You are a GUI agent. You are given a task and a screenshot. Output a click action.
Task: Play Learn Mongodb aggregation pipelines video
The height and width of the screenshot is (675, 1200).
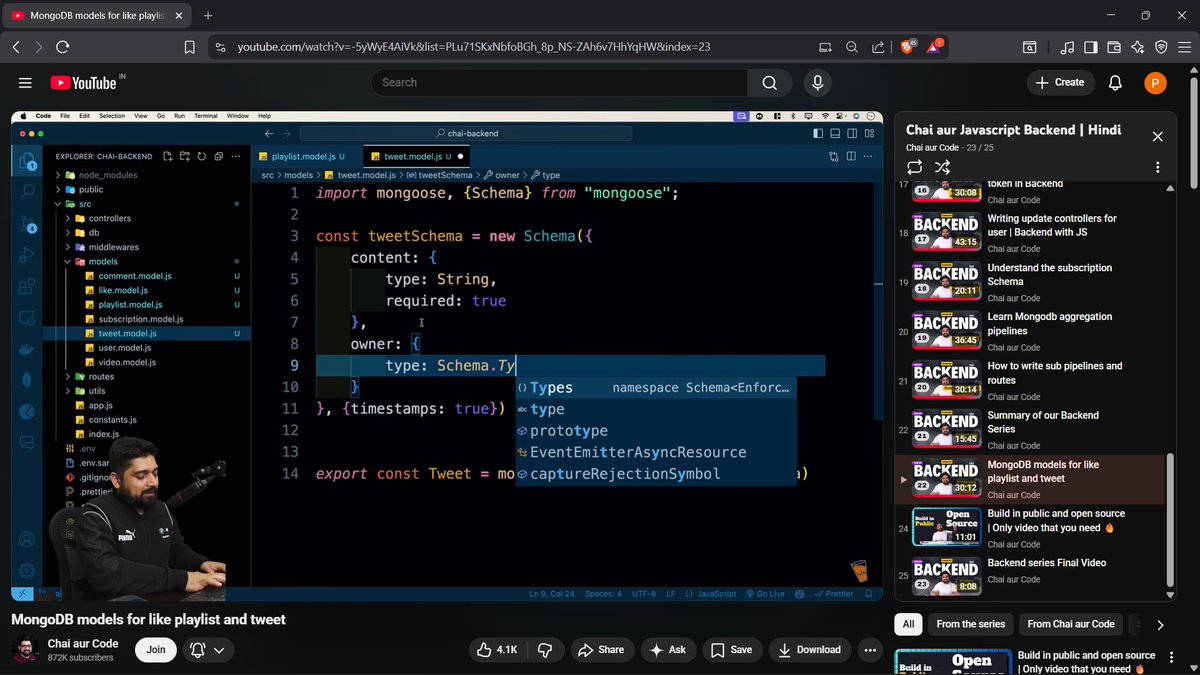pyautogui.click(x=1050, y=323)
